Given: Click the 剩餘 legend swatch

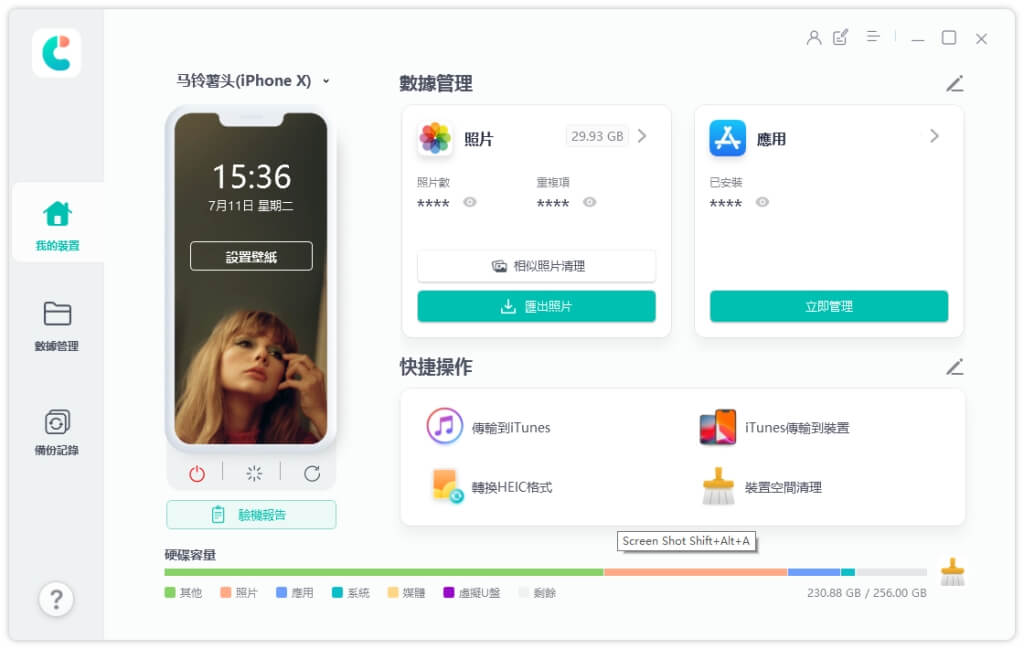Looking at the screenshot, I should click(523, 592).
